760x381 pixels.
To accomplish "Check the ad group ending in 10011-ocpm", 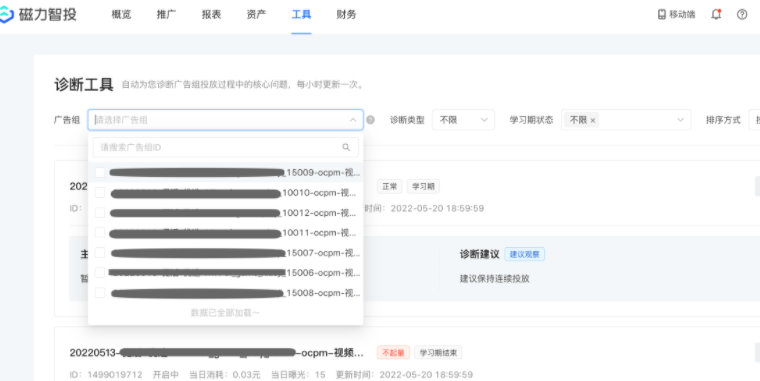I will [x=100, y=233].
